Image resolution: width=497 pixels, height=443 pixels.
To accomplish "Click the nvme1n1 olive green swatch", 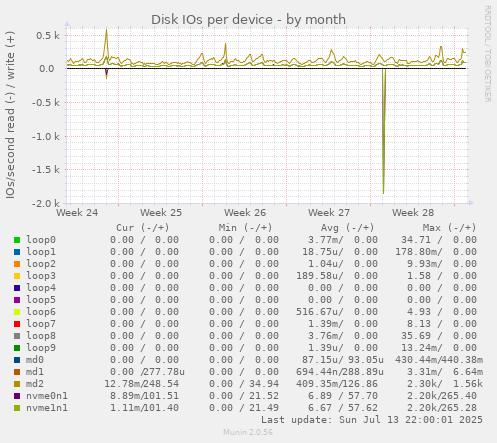I will (17, 408).
